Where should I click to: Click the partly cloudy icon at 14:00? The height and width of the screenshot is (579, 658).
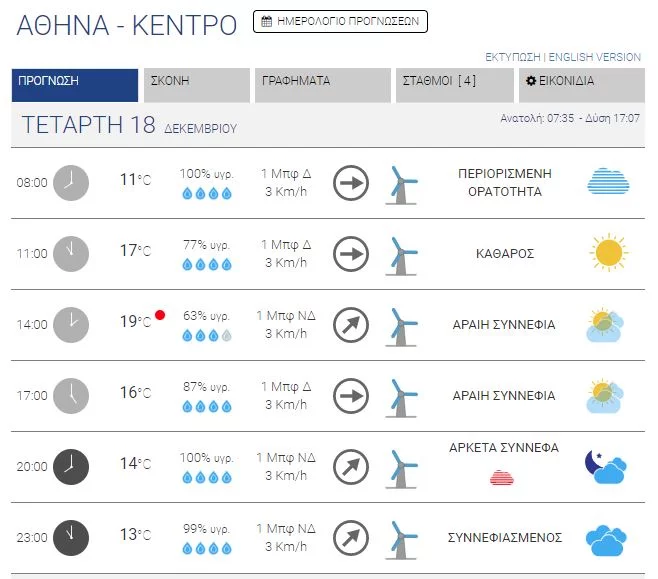point(606,325)
